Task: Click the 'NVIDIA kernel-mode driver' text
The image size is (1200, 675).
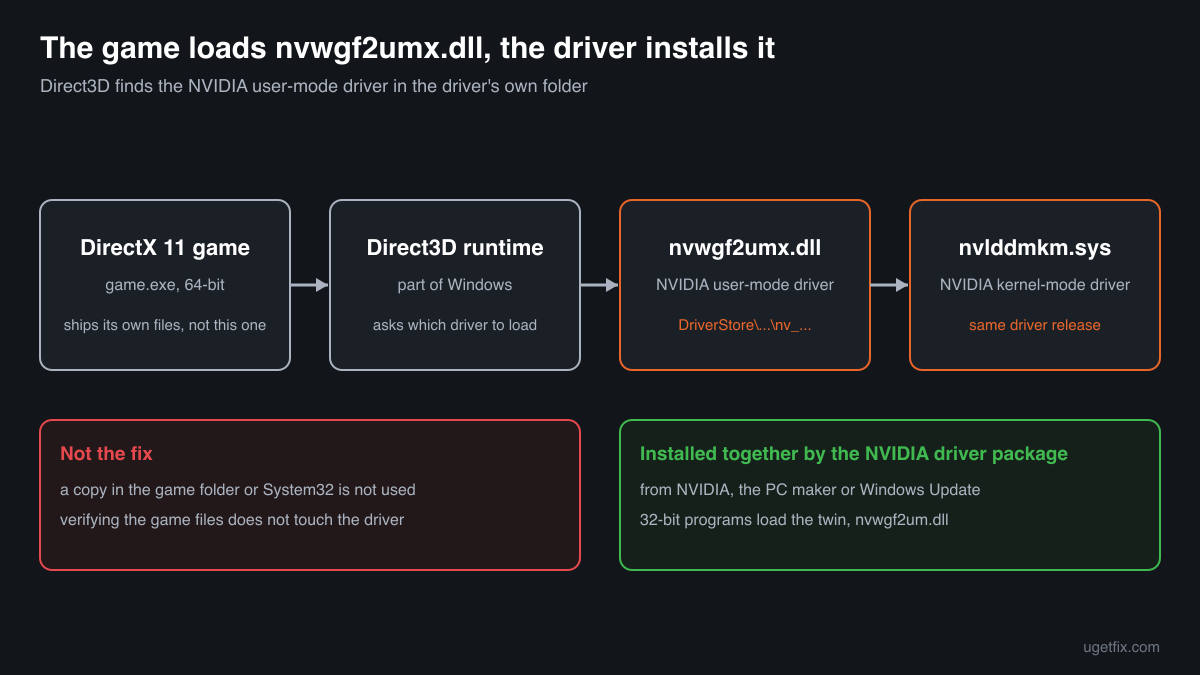Action: (x=1035, y=285)
